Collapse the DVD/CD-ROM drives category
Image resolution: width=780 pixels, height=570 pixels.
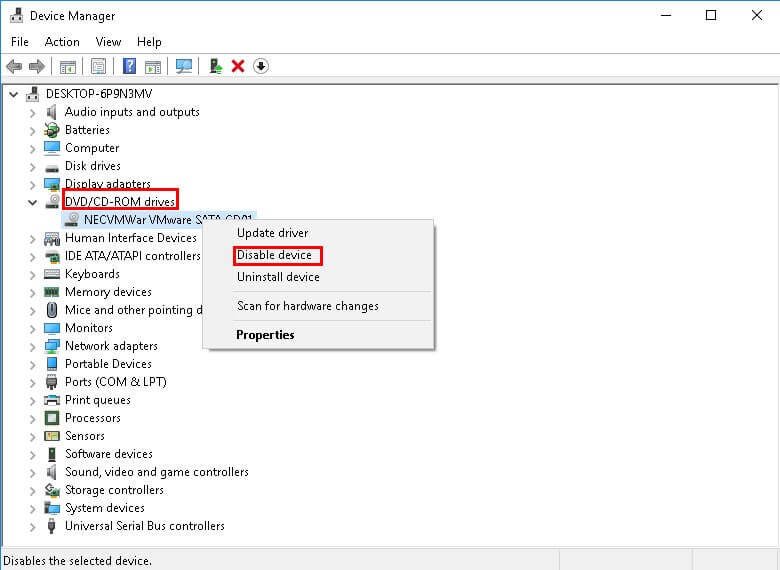[x=32, y=202]
